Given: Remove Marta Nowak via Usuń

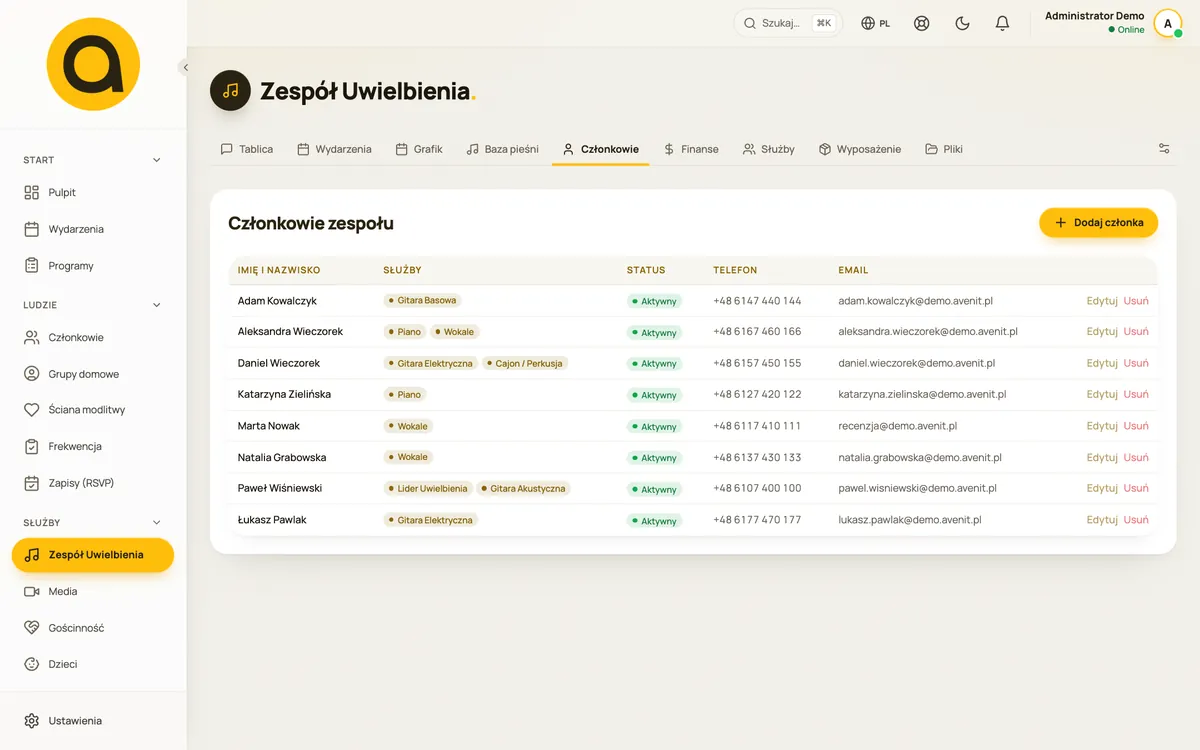Looking at the screenshot, I should click(1136, 426).
